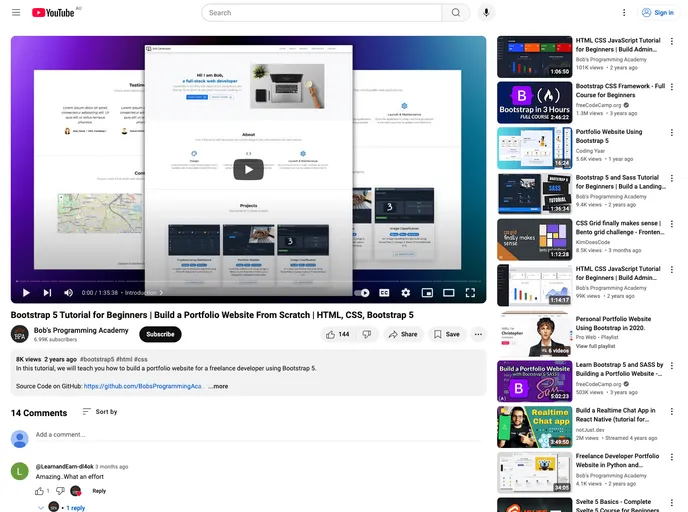Open options for Bootstrap 5 and Sass Tutorial
Image resolution: width=688 pixels, height=512 pixels.
tap(672, 178)
